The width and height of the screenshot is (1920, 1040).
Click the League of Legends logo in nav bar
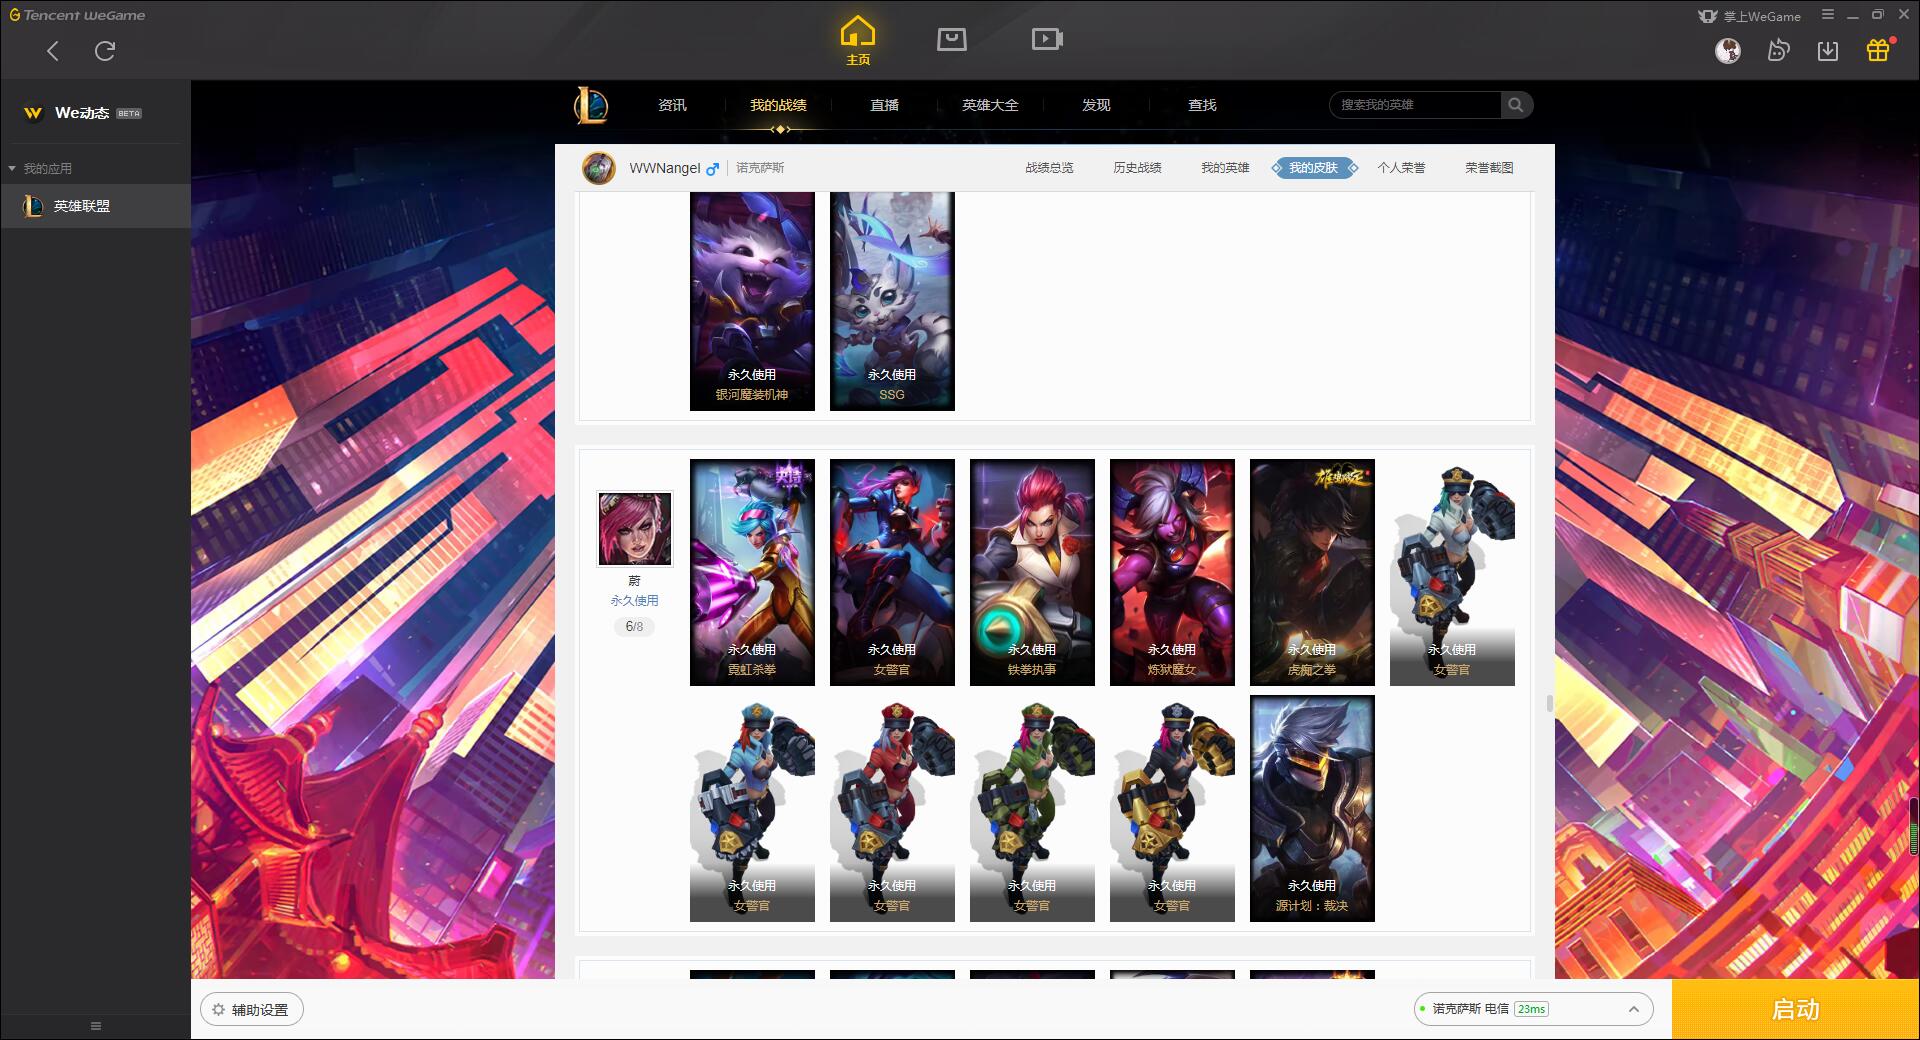(x=591, y=105)
